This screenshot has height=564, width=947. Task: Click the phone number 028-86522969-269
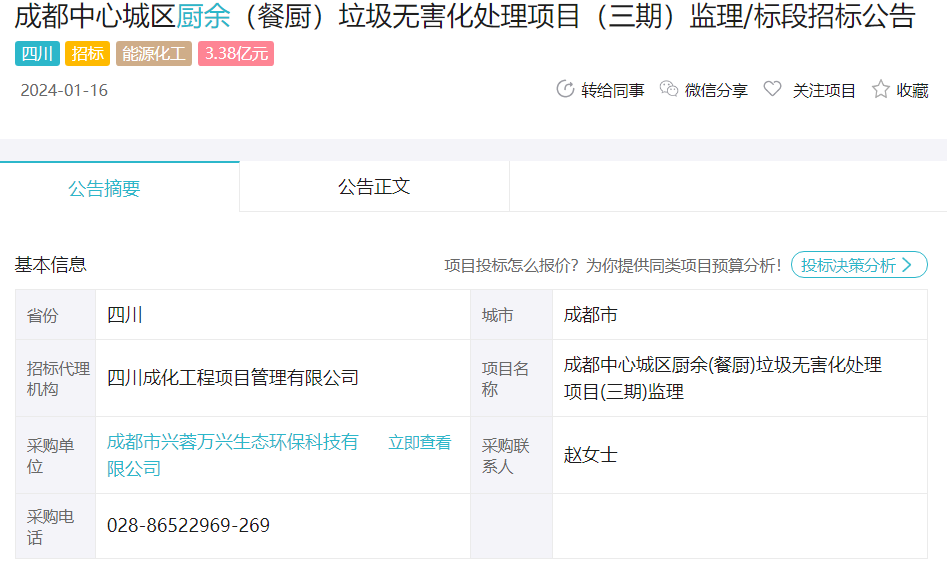click(188, 525)
